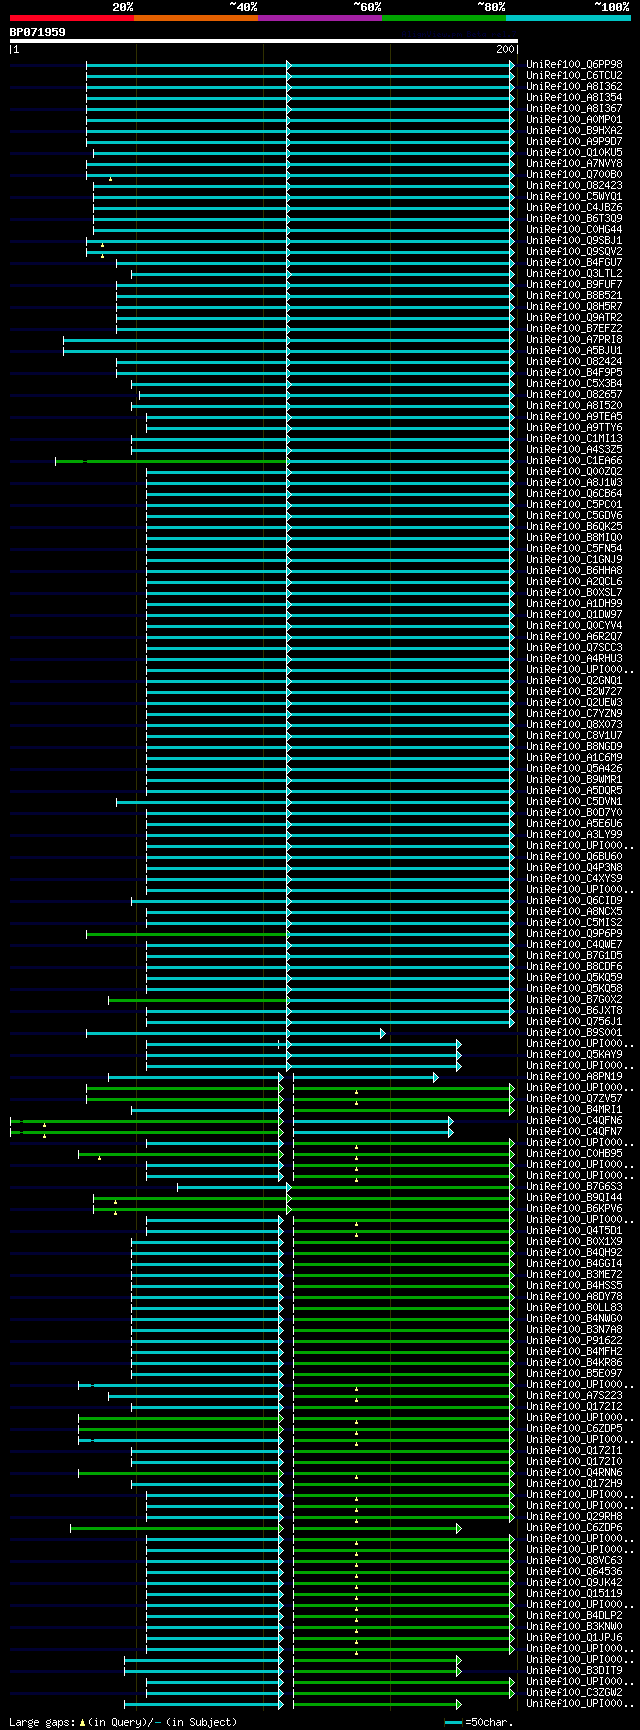The height and width of the screenshot is (1730, 640).
Task: Open UniRef100_A7S223 hit
Action: (x=574, y=1395)
